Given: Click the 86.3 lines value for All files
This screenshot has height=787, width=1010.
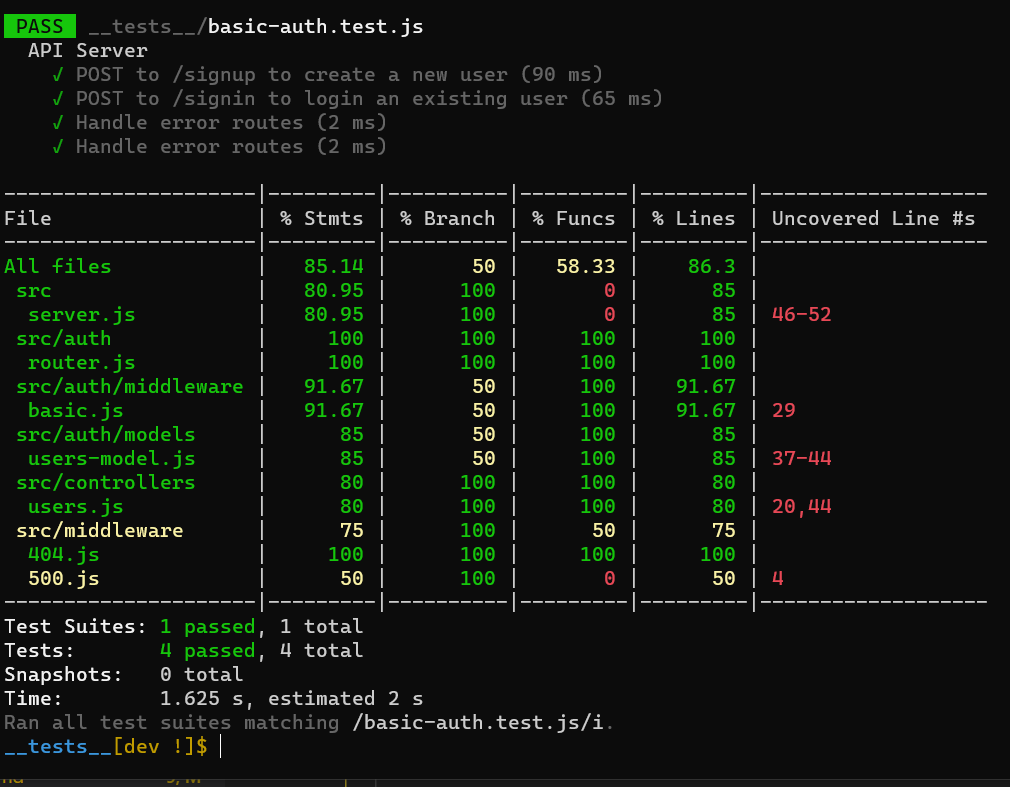Looking at the screenshot, I should (712, 266).
